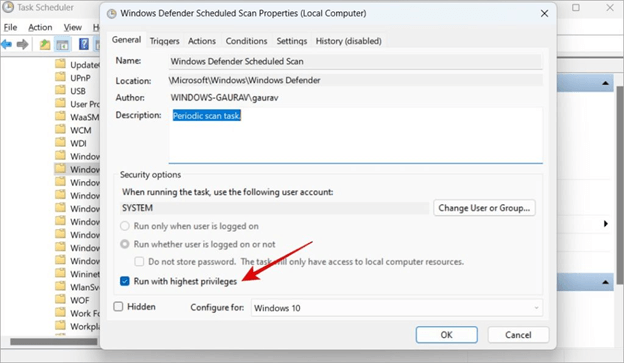Select Run only when user is logged on
624x363 pixels.
coord(125,226)
